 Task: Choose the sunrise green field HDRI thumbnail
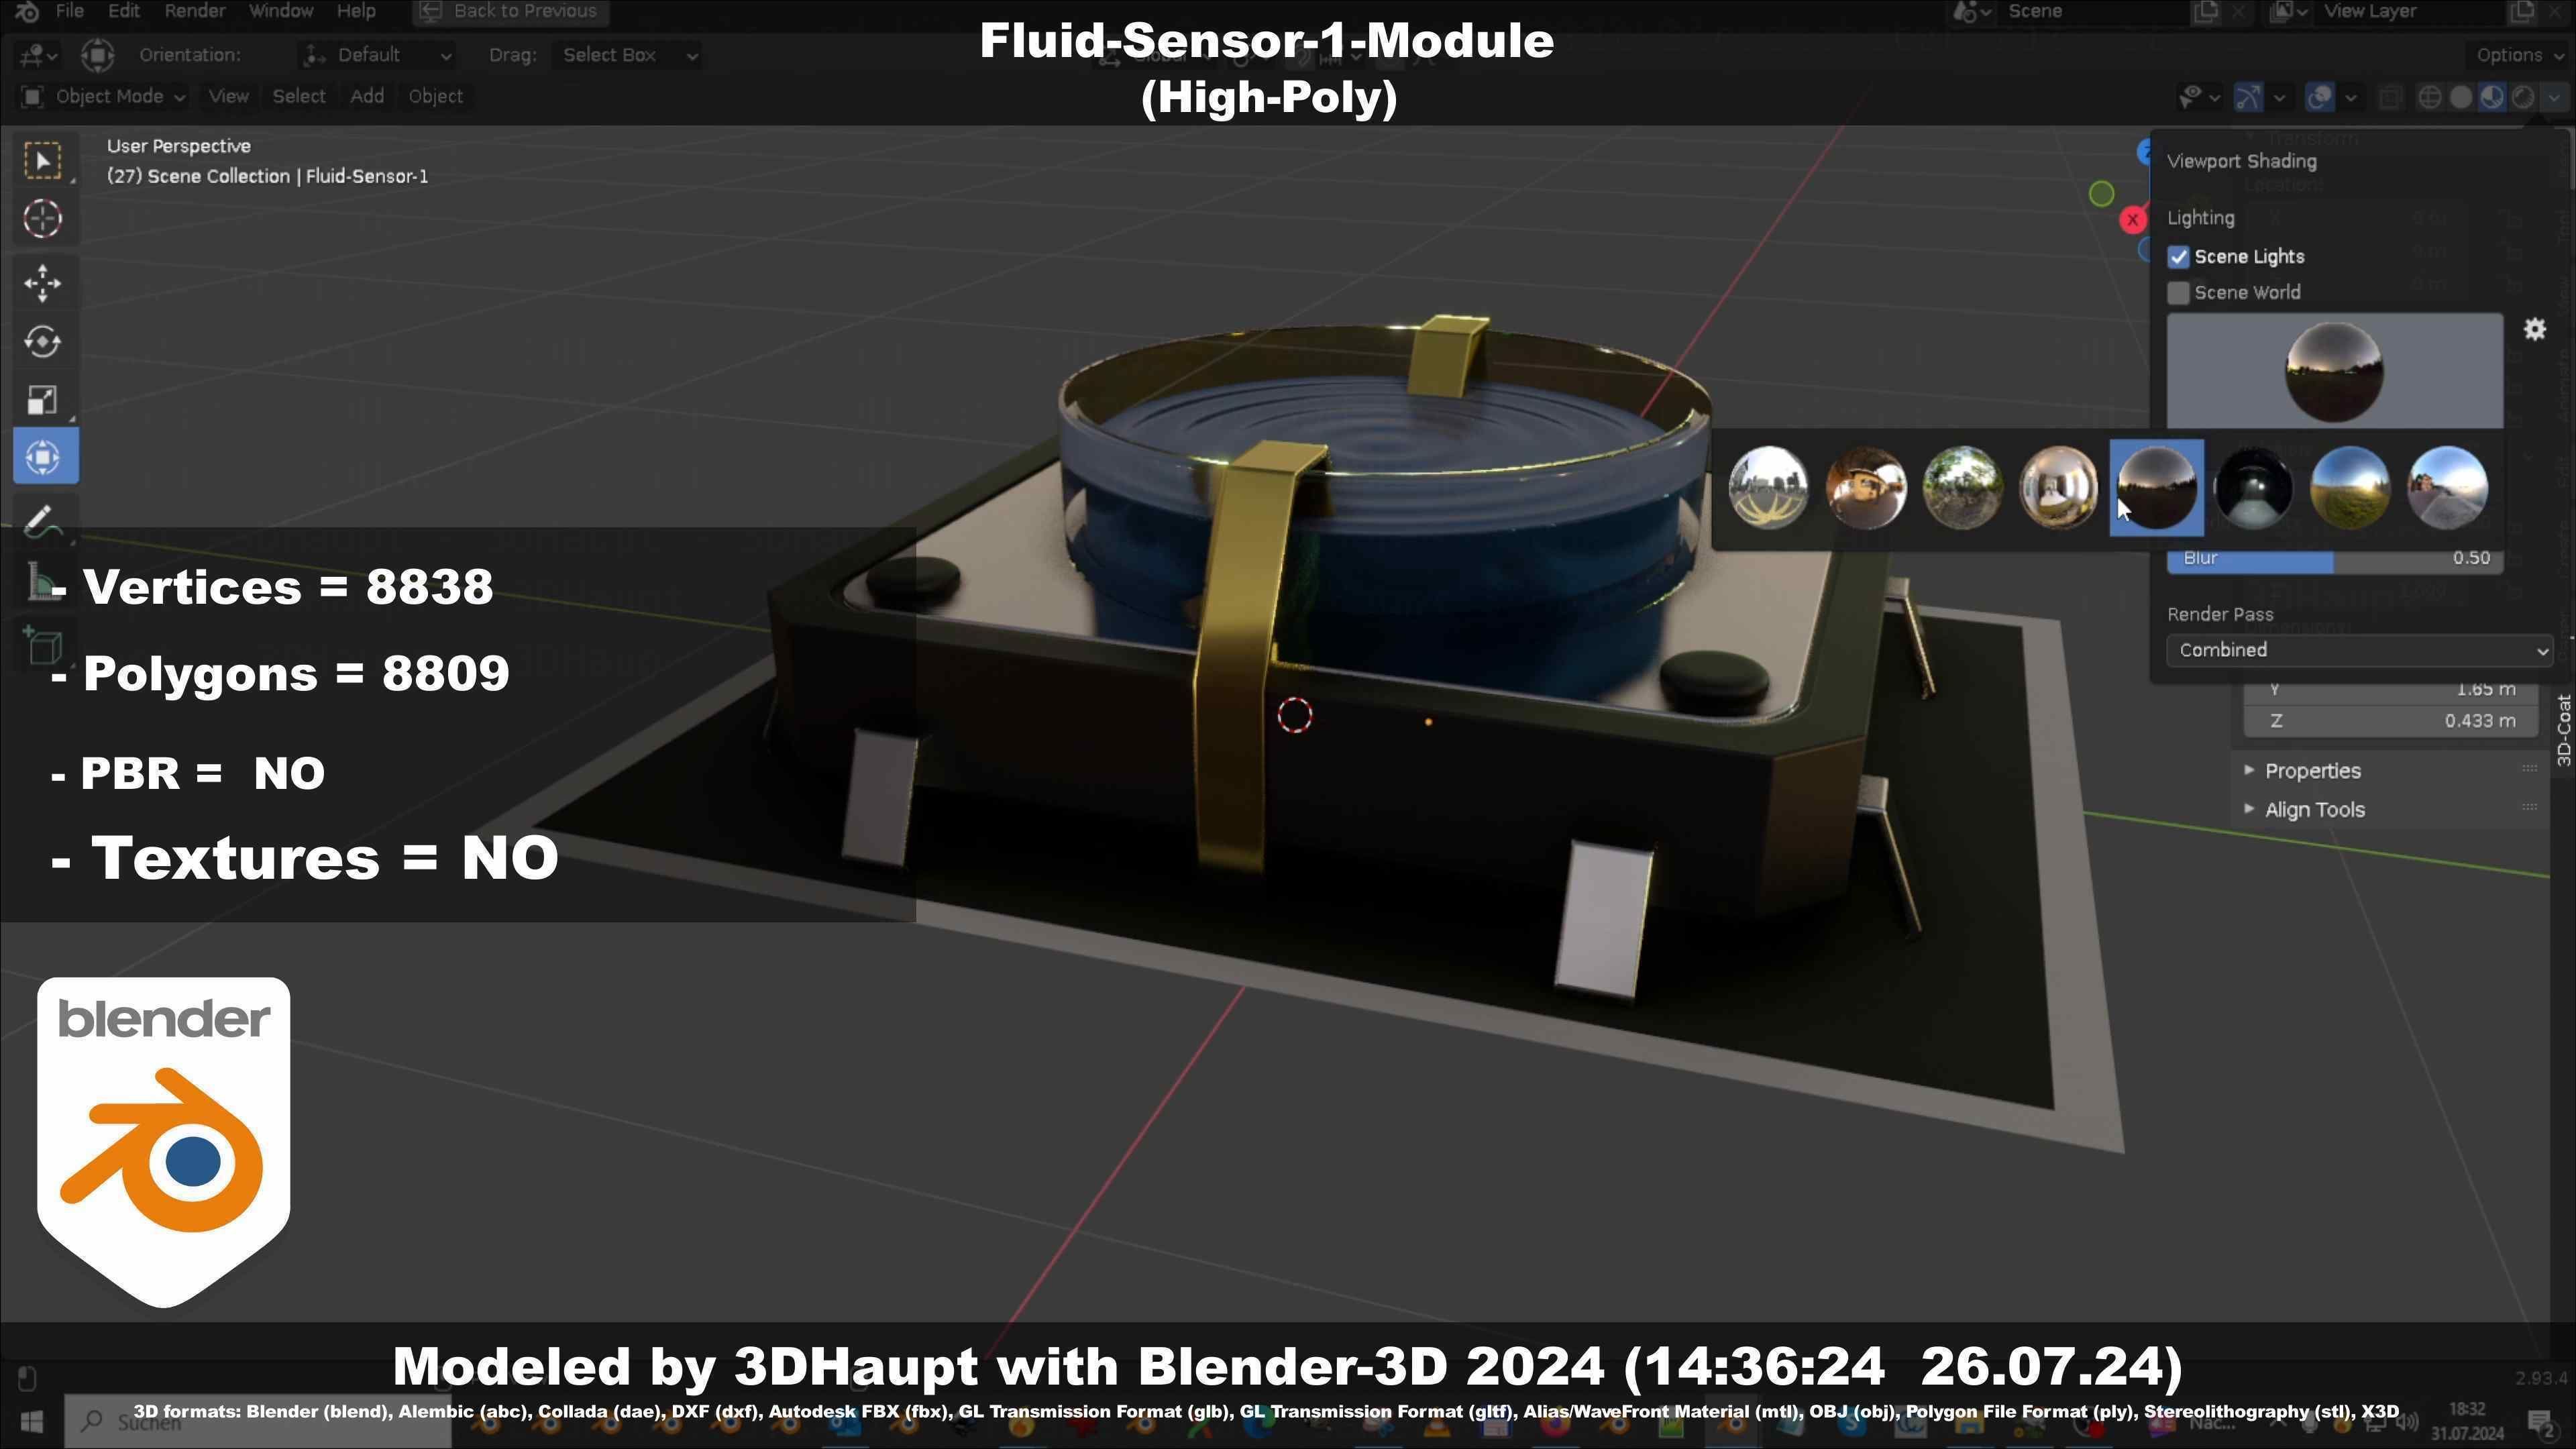(x=2350, y=487)
